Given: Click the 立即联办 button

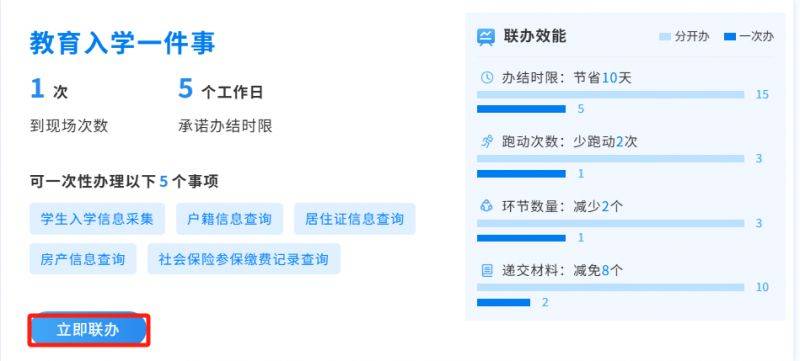Looking at the screenshot, I should 88,330.
